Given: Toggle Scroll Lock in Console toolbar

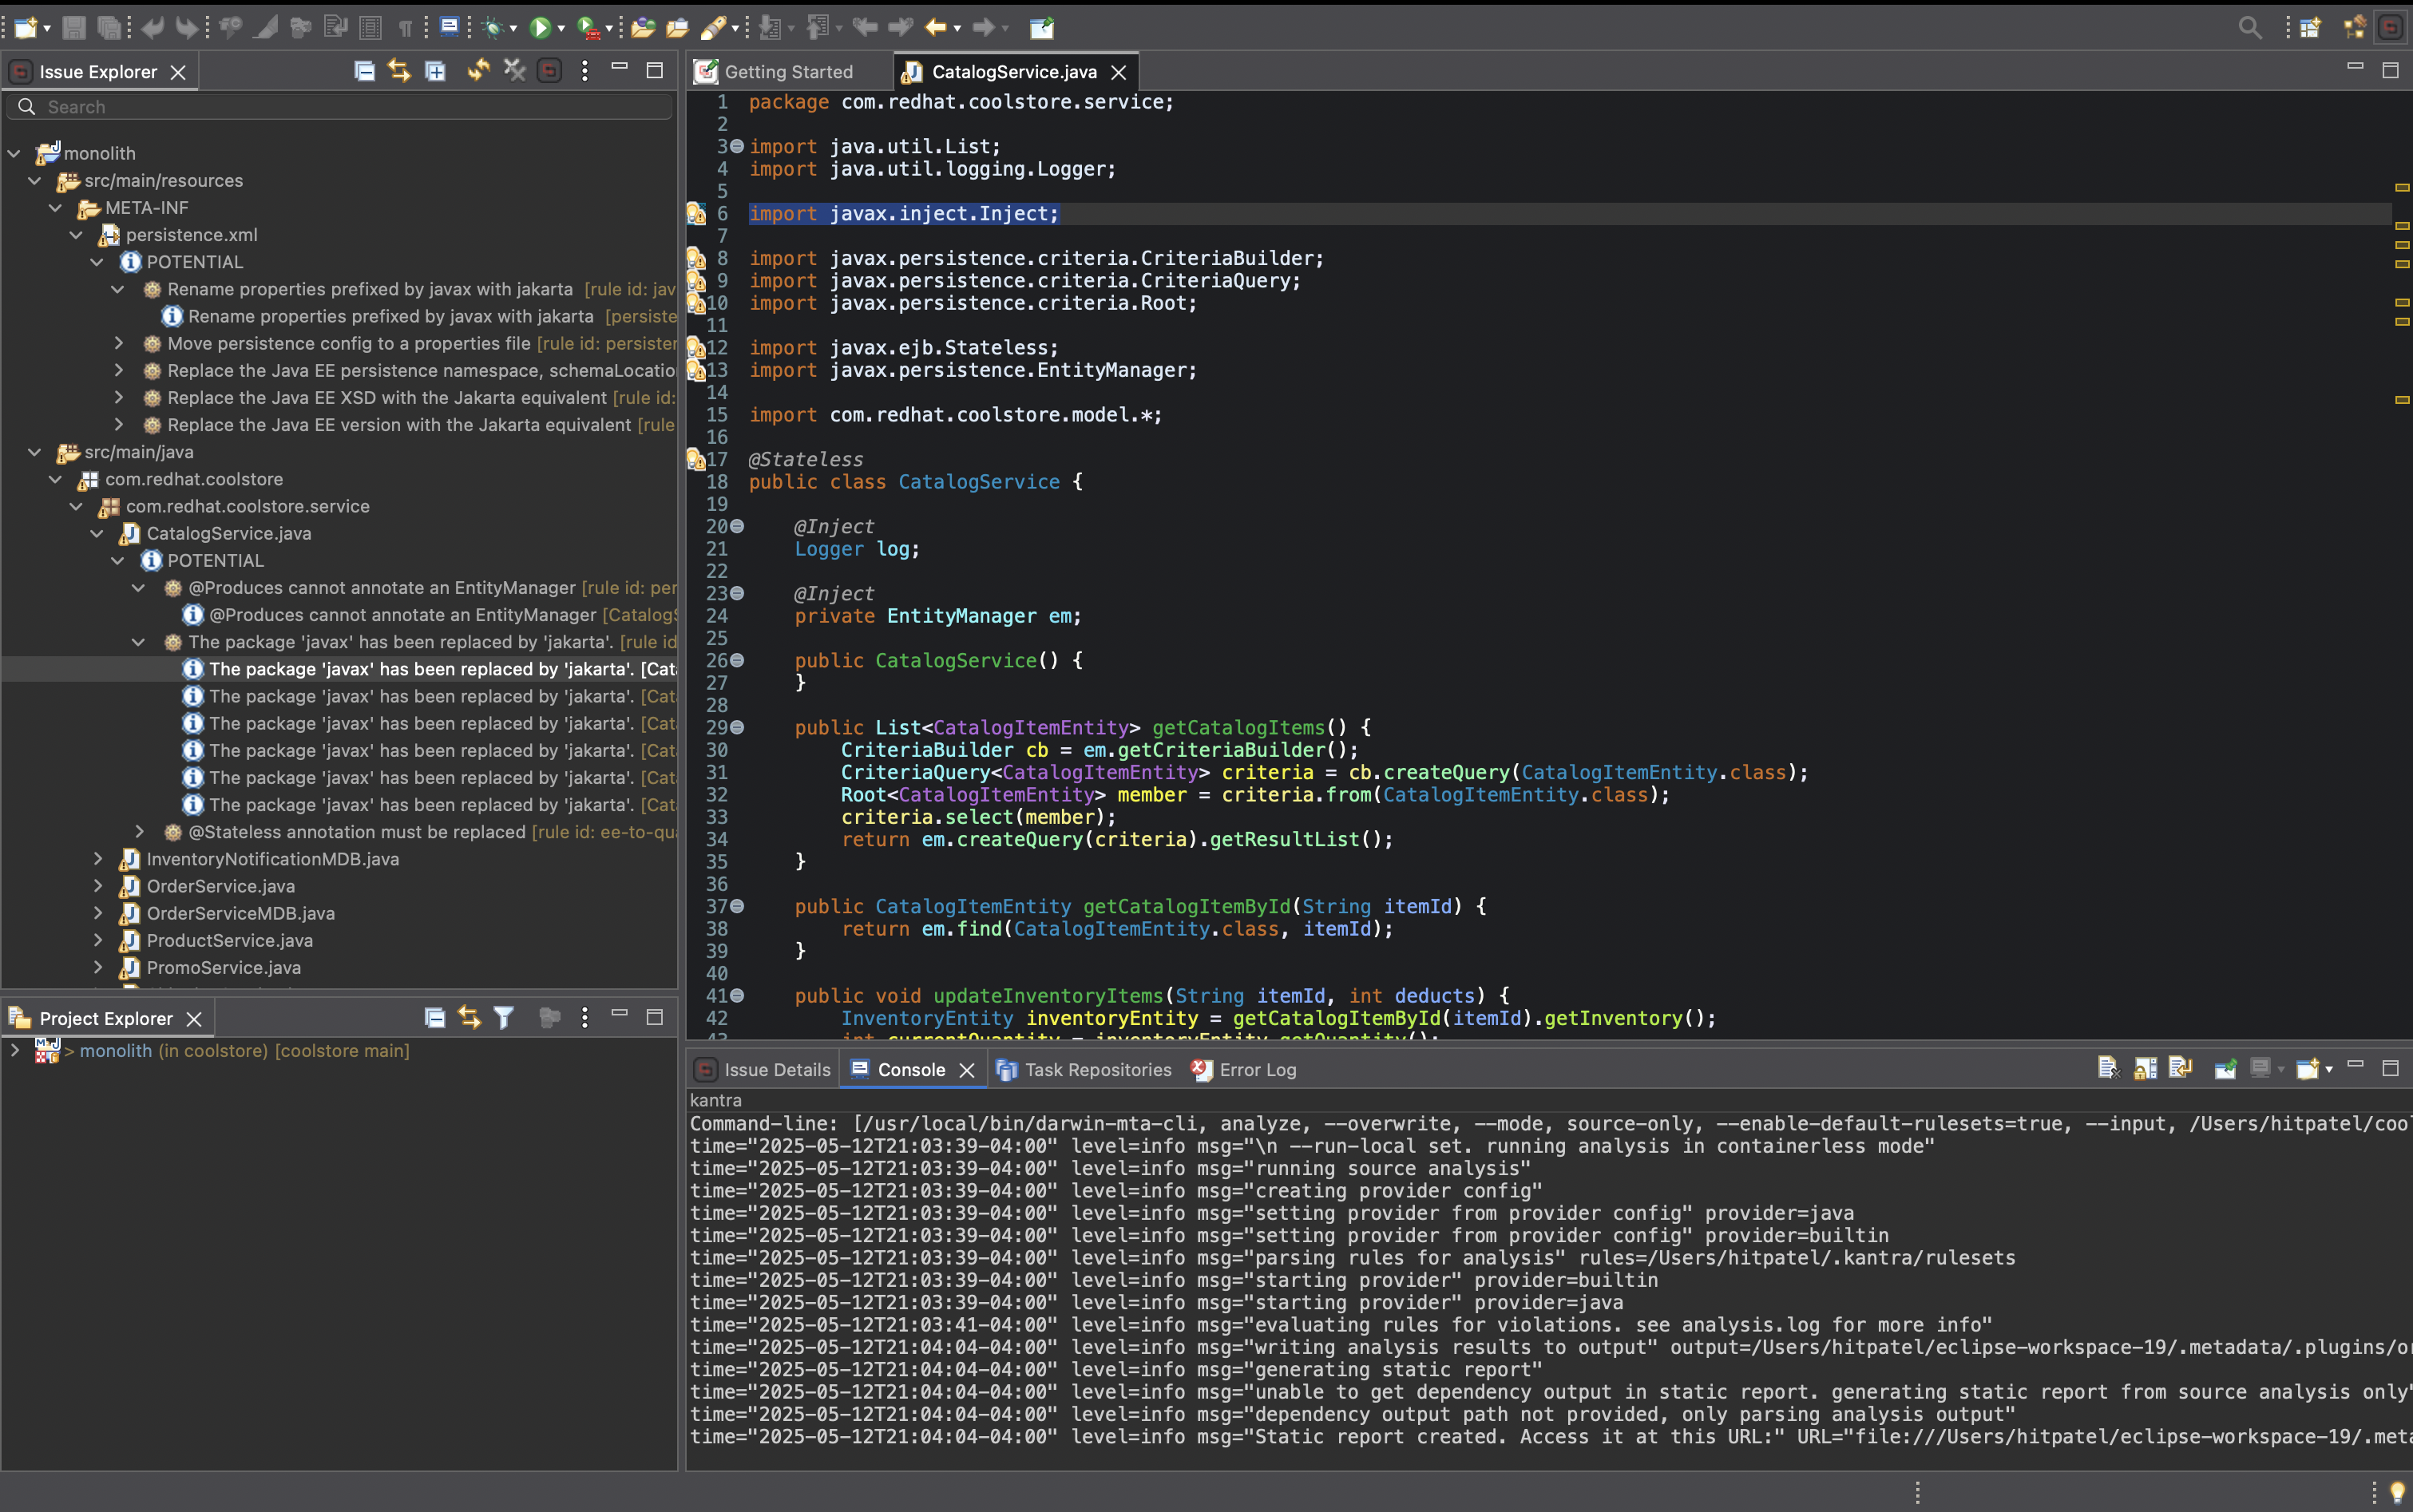Looking at the screenshot, I should click(2145, 1068).
